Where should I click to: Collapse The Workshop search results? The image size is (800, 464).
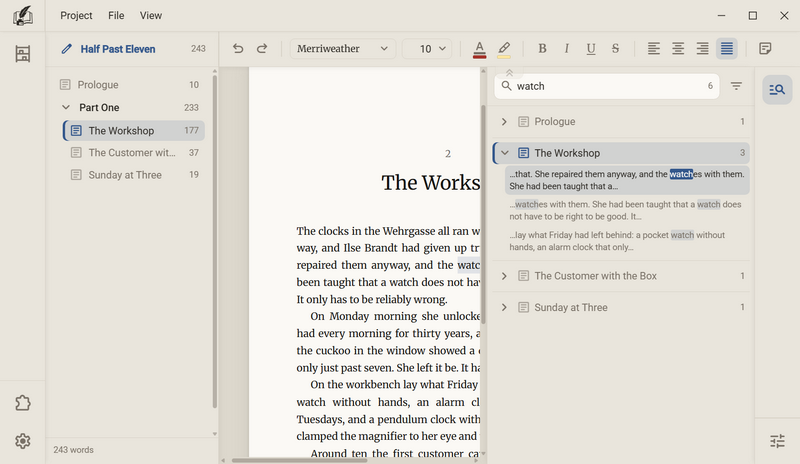pyautogui.click(x=505, y=153)
